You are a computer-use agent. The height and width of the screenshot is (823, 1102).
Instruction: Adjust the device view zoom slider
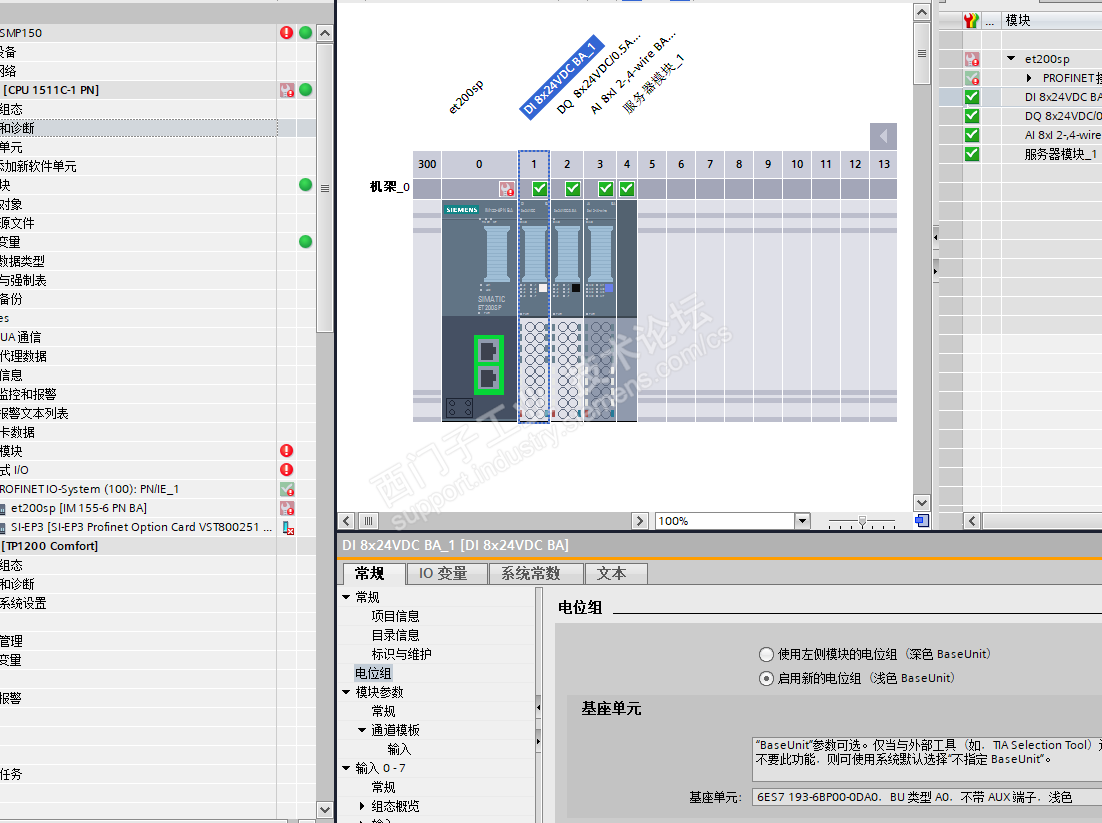pyautogui.click(x=862, y=521)
